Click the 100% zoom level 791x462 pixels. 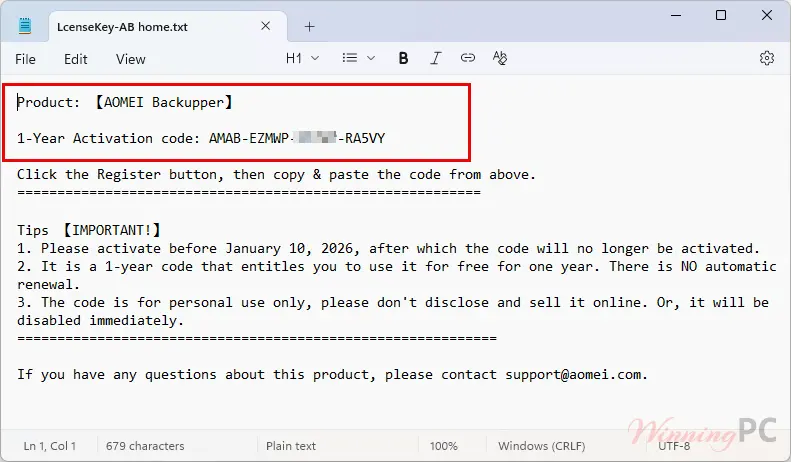pyautogui.click(x=443, y=446)
